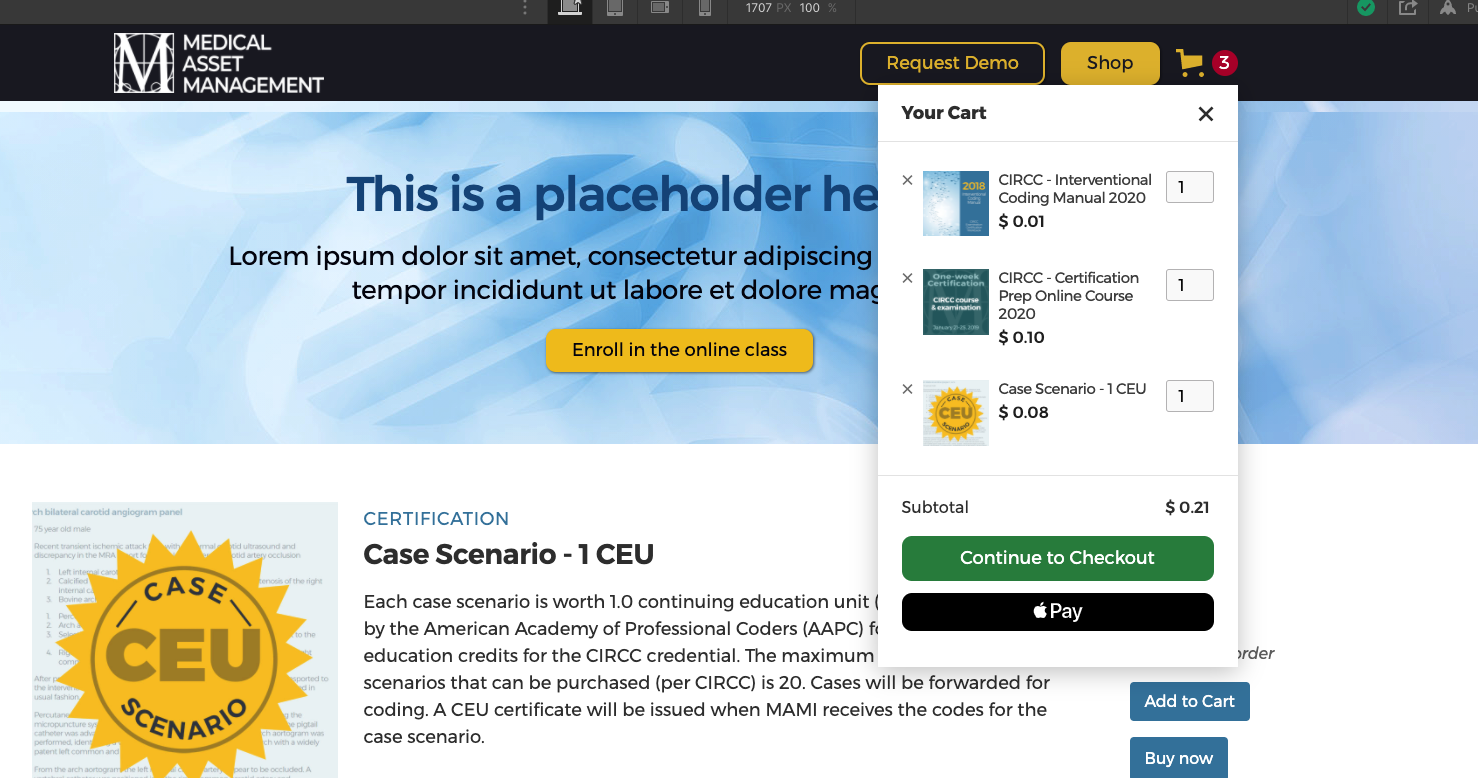1478x778 pixels.
Task: Click quantity field for Coding Manual 2020
Action: point(1190,187)
